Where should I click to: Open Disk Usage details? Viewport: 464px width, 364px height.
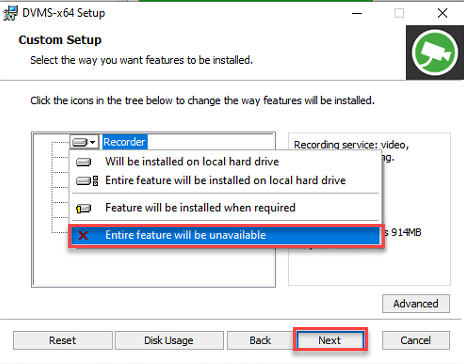coord(169,340)
